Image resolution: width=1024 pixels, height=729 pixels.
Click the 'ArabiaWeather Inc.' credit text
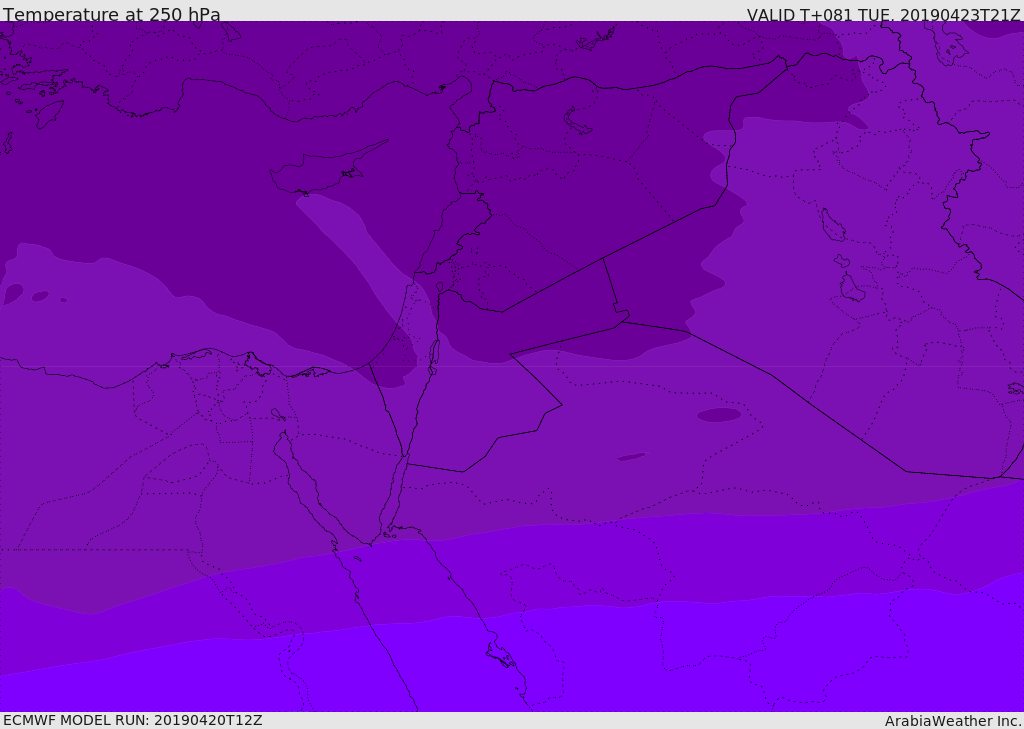click(x=952, y=721)
